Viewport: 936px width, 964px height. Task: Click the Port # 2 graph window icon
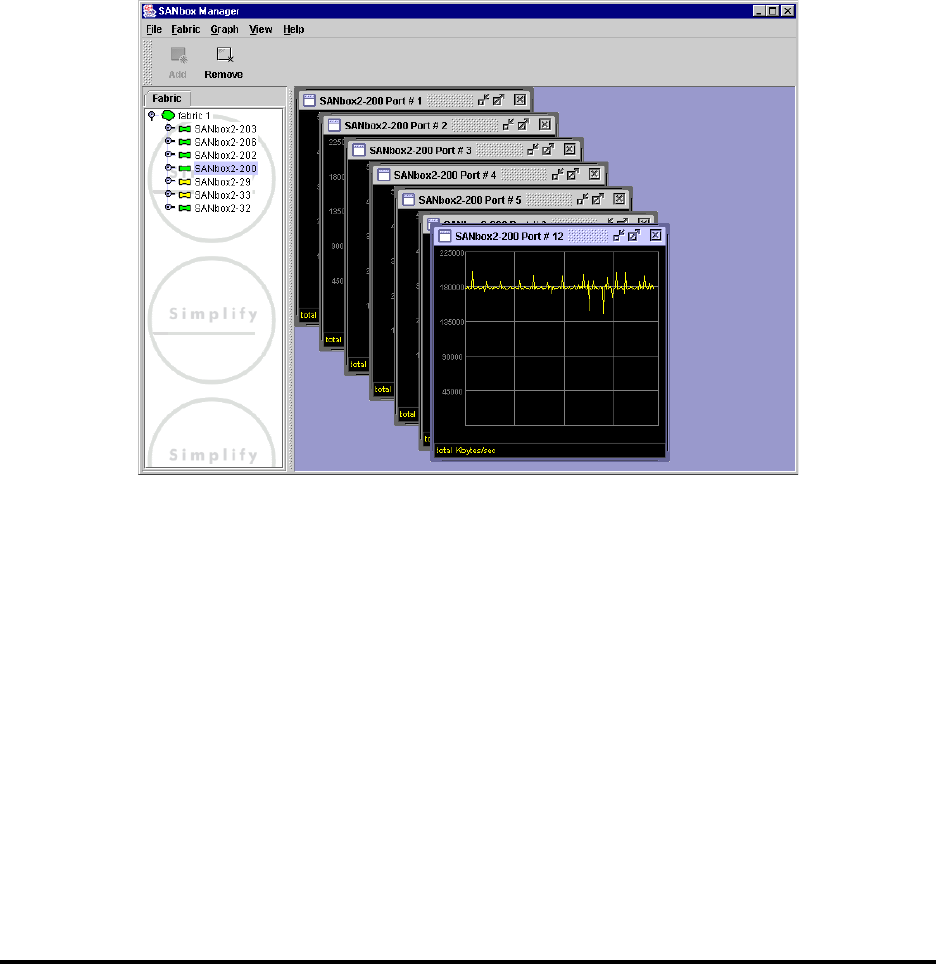point(334,125)
